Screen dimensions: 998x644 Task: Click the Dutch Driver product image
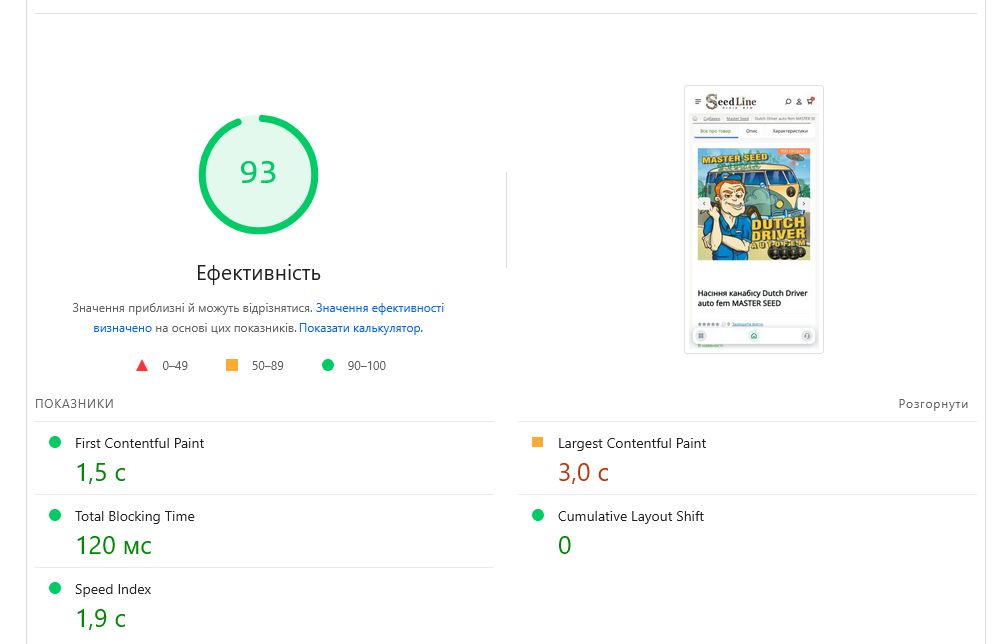[754, 204]
